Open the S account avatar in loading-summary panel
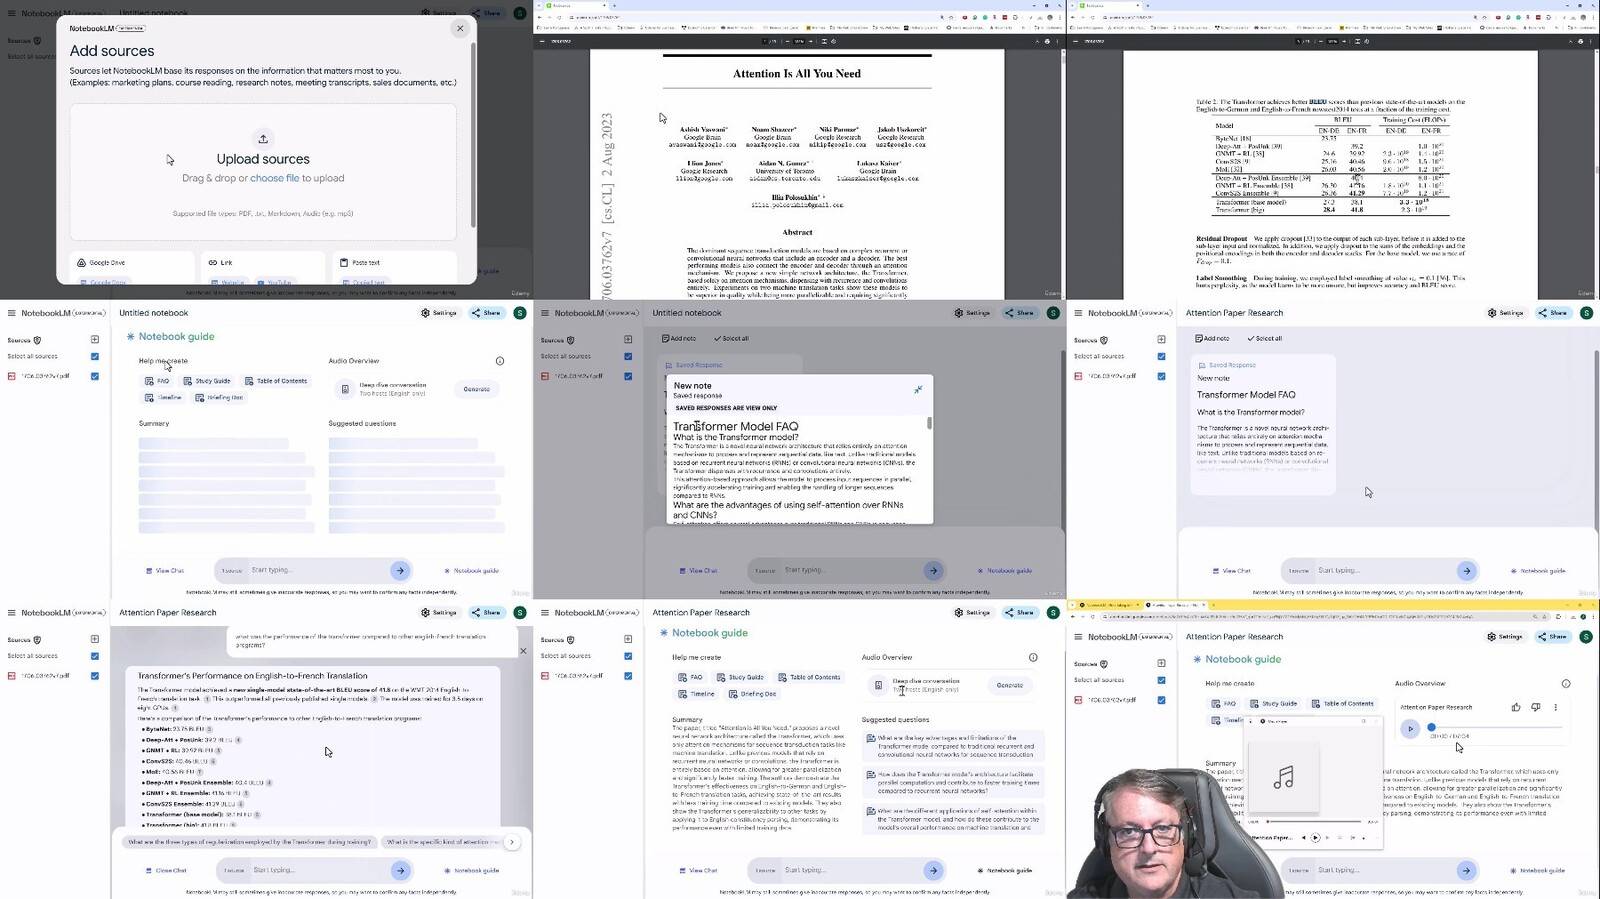Image resolution: width=1600 pixels, height=899 pixels. [x=520, y=313]
